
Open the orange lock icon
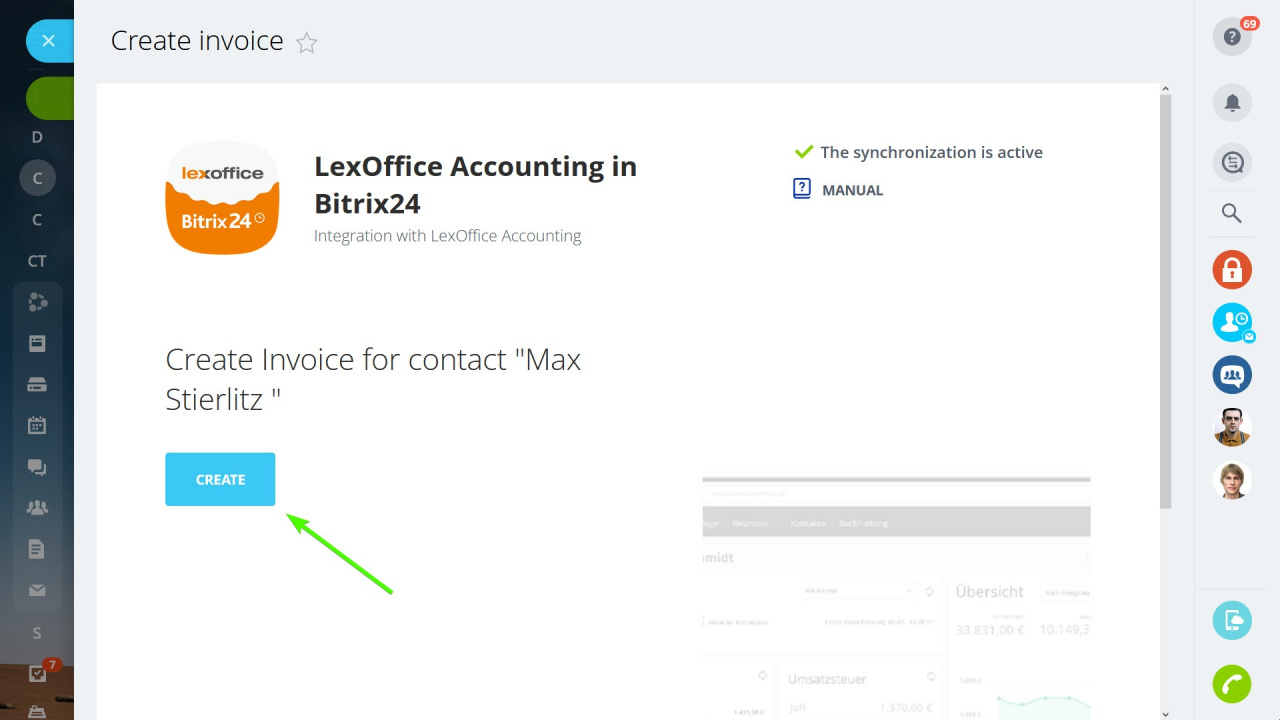(1232, 270)
